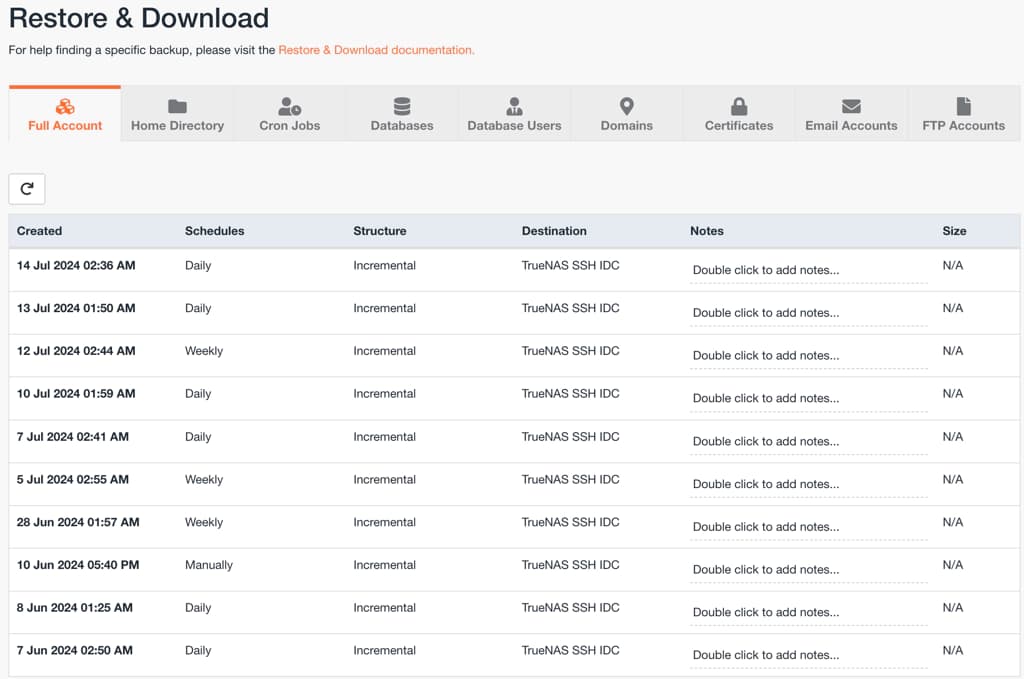Click the Databases stack icon
This screenshot has width=1024, height=679.
401,104
